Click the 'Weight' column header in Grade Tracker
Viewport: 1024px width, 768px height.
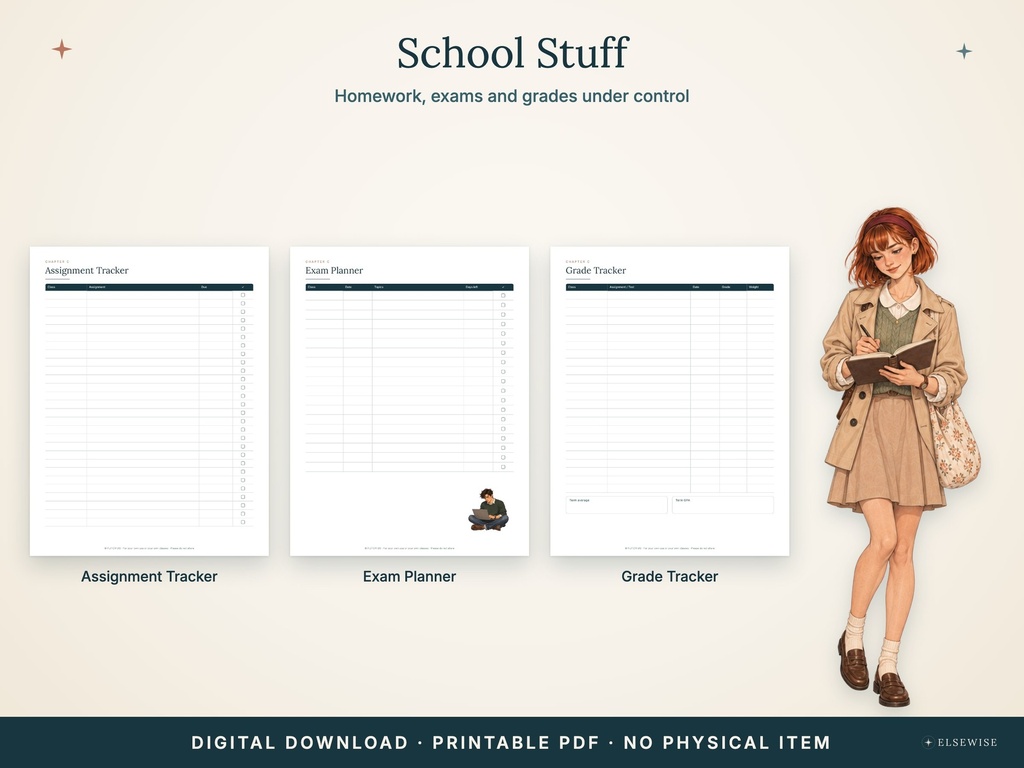[x=754, y=287]
